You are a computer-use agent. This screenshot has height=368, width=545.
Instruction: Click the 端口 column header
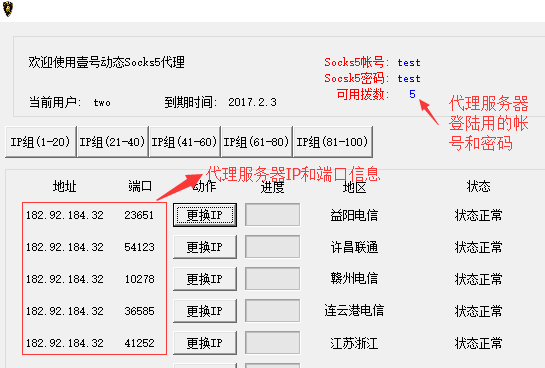140,187
